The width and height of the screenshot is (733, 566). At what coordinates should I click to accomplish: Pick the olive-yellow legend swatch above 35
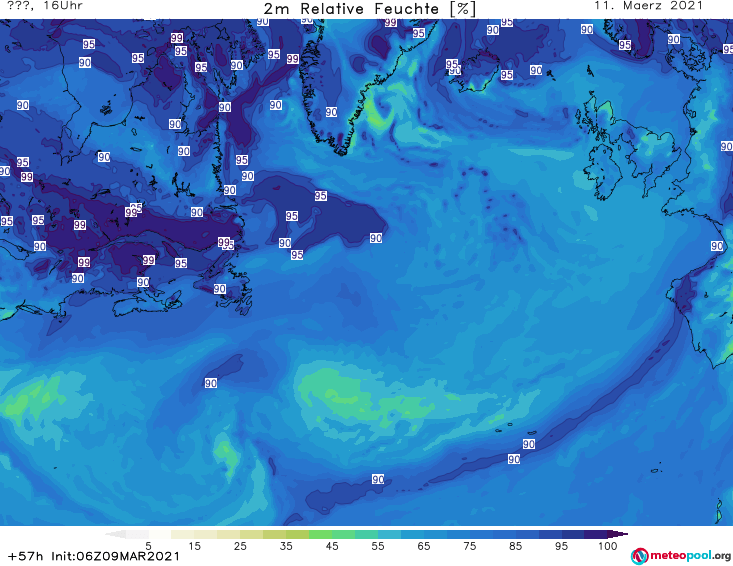tap(274, 534)
